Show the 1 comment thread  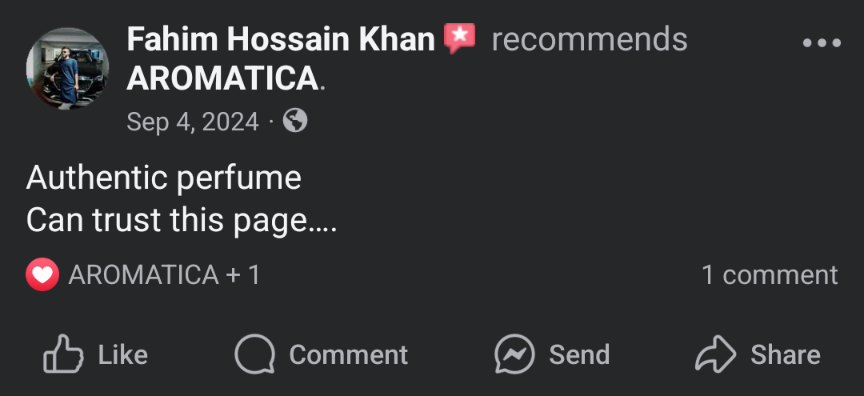click(x=770, y=275)
